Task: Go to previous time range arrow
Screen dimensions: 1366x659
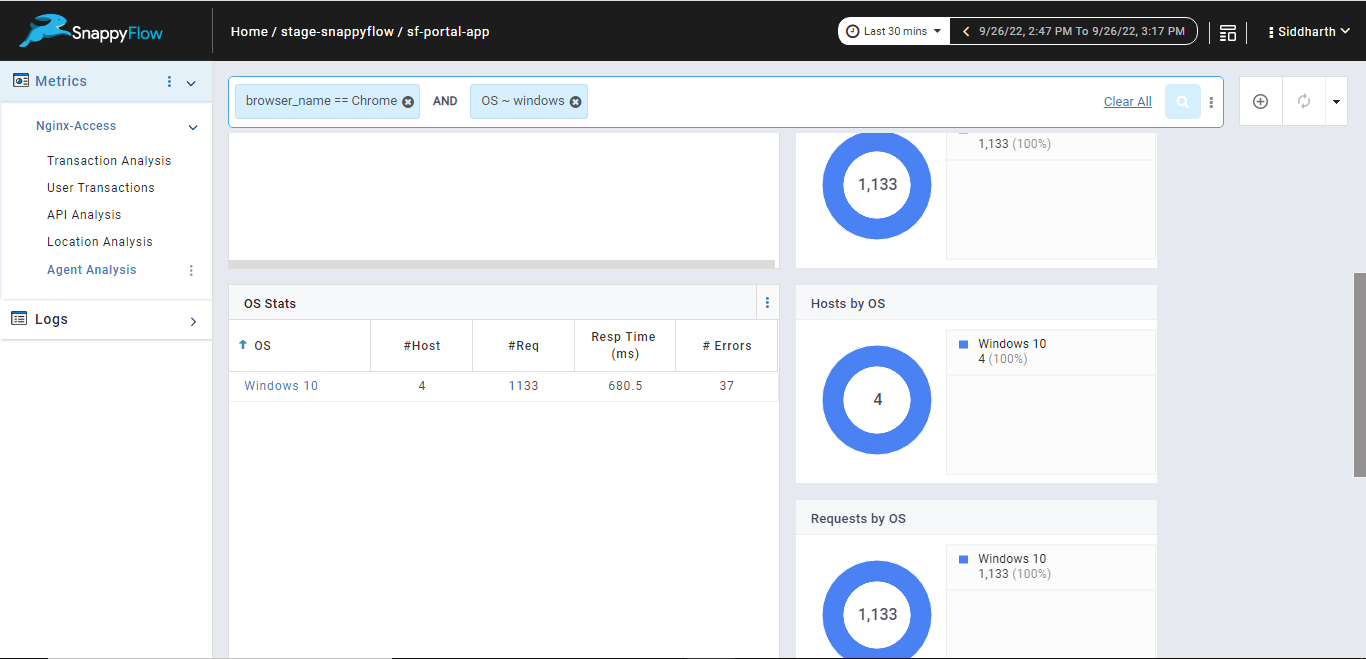Action: pyautogui.click(x=966, y=31)
